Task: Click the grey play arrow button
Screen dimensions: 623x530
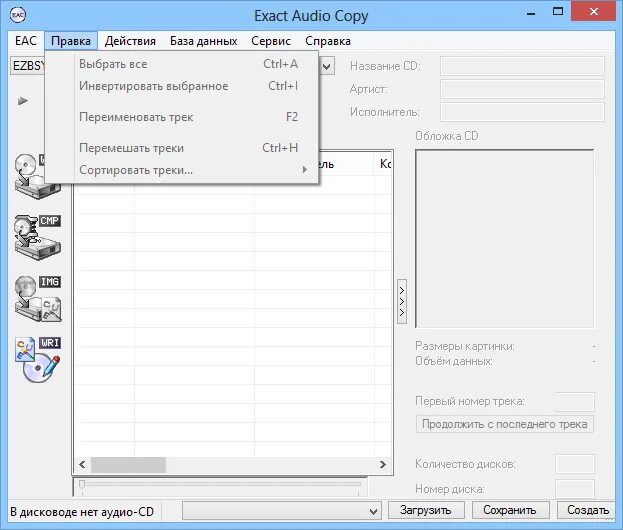Action: (x=23, y=101)
